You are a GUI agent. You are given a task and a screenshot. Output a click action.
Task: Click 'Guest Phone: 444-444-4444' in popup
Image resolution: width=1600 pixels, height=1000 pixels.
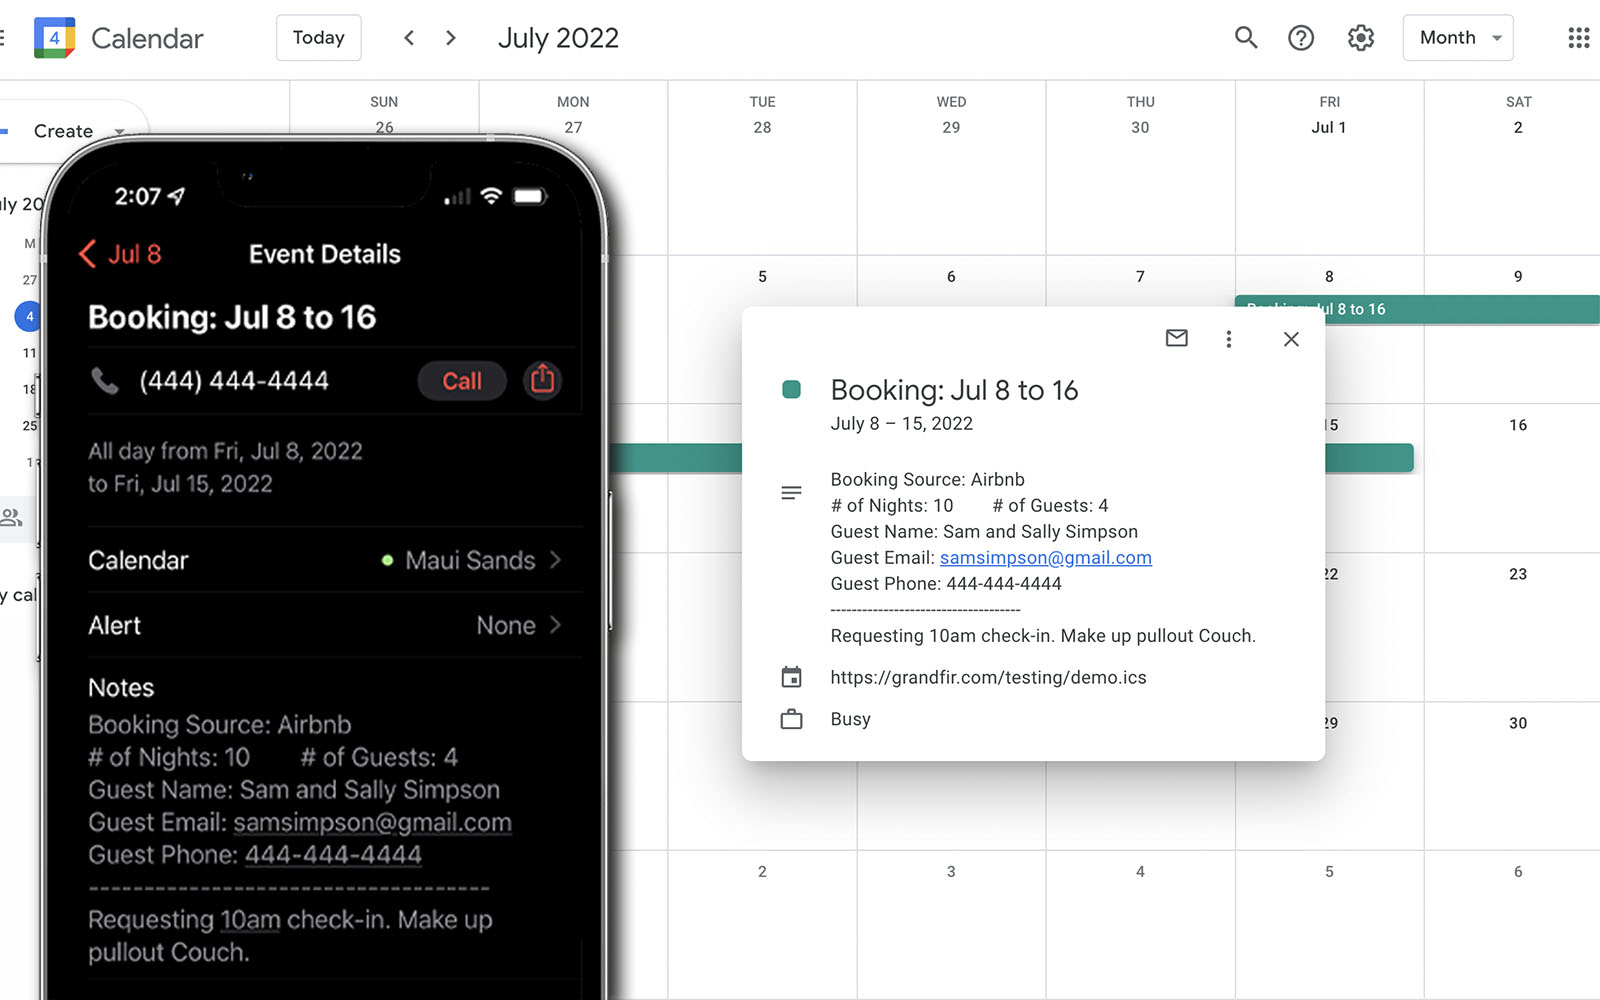tap(946, 584)
